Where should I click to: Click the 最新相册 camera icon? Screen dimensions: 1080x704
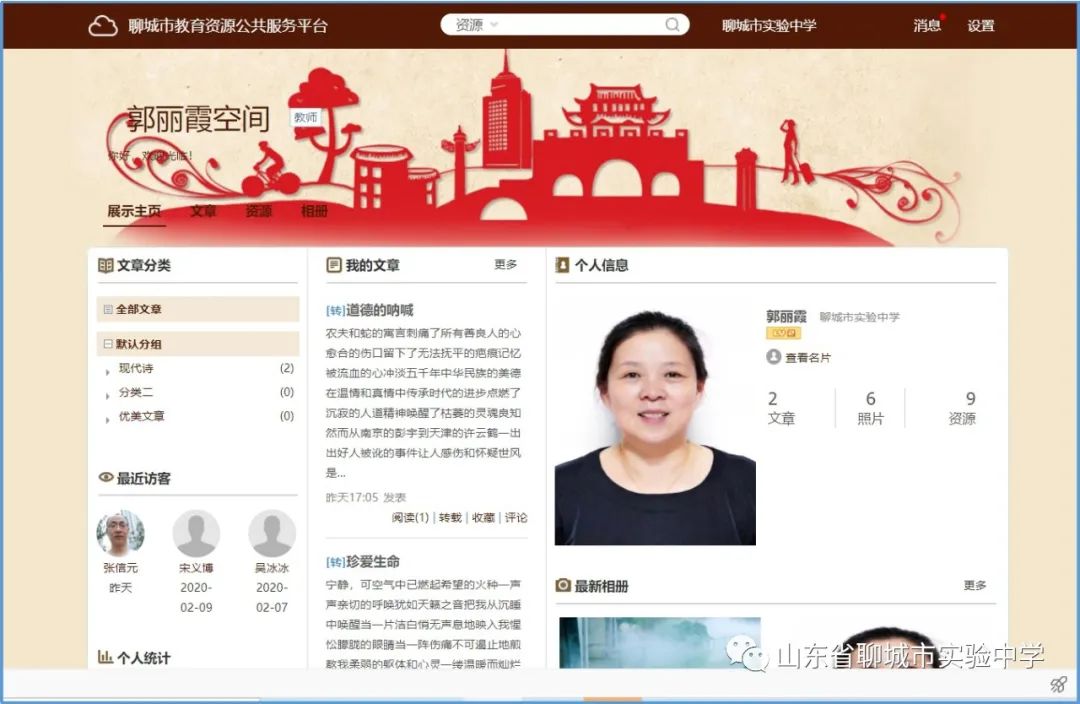[x=563, y=586]
